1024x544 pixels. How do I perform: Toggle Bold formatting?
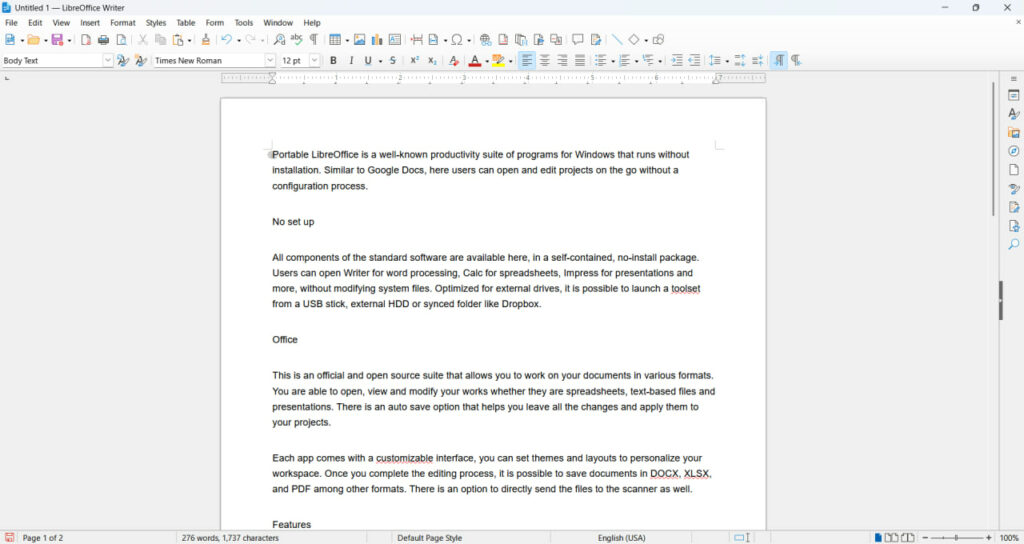click(x=333, y=60)
